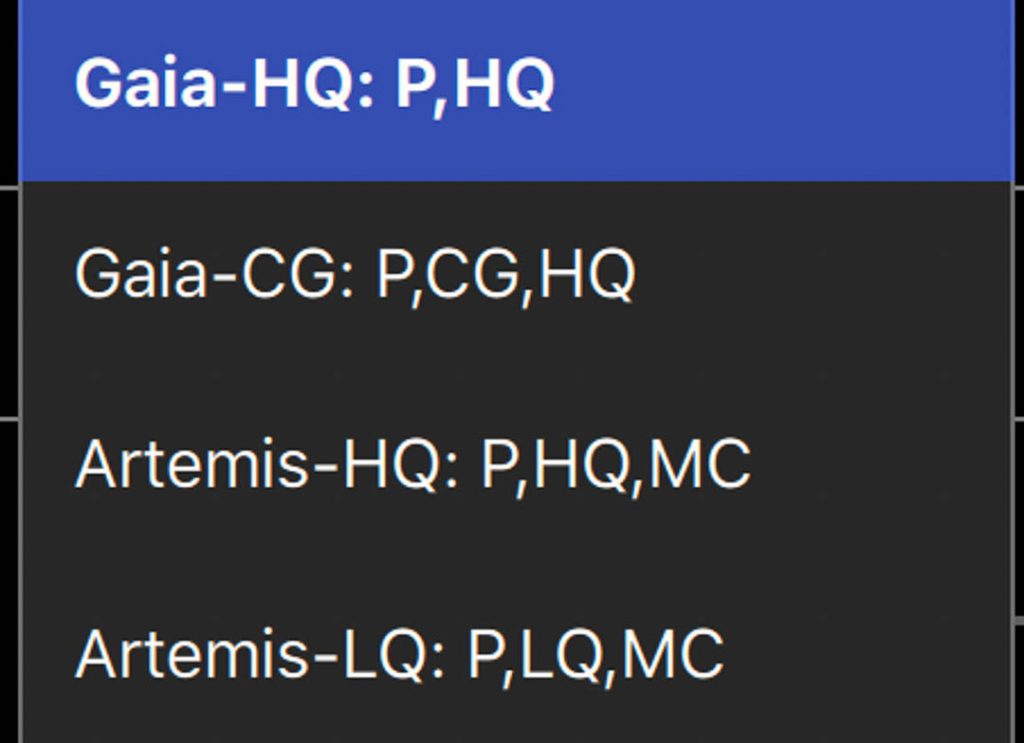Click the bold Gaia-HQ list item
Screen dimensions: 1024x743
[x=516, y=90]
